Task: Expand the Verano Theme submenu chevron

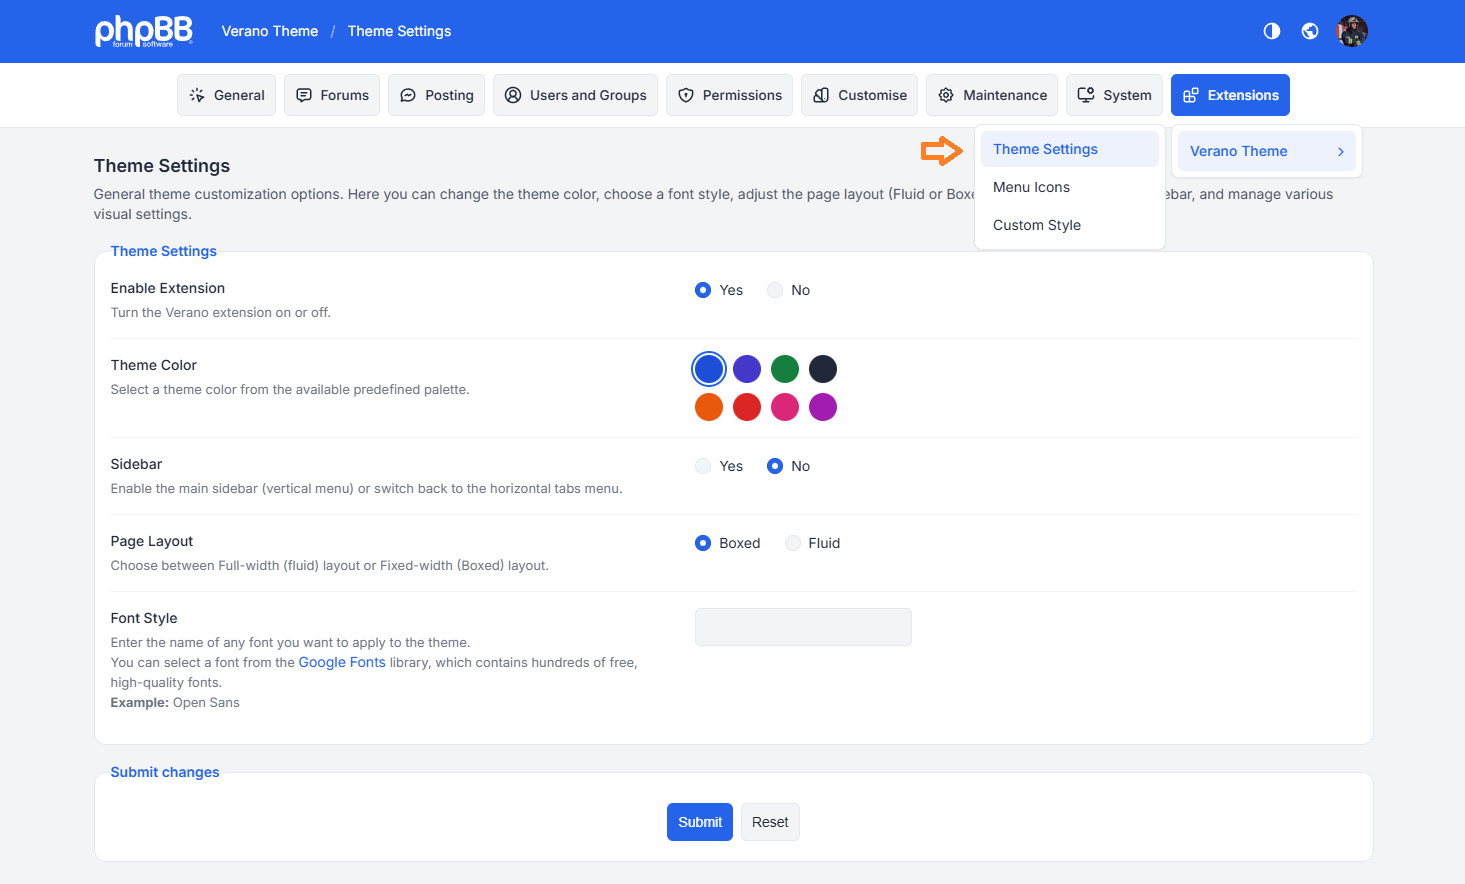Action: click(1340, 152)
